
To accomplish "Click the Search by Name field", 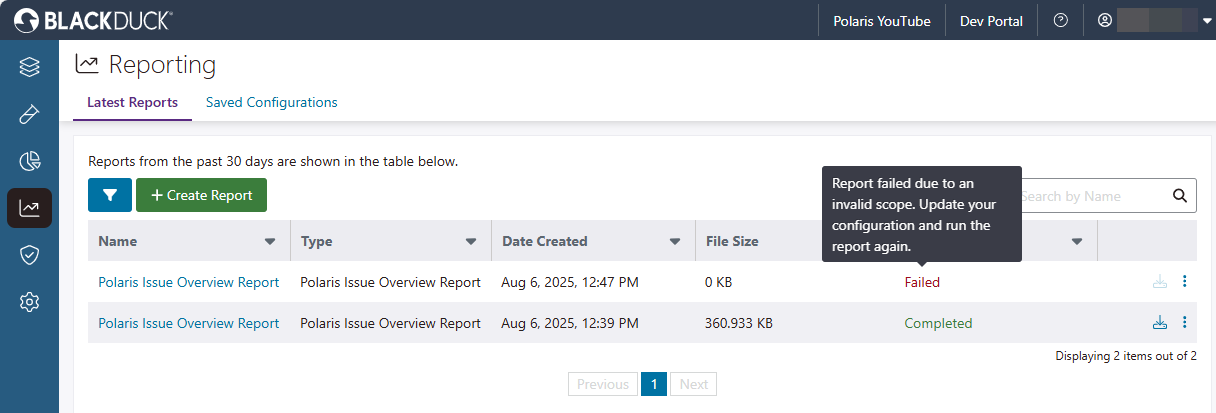I will pos(1090,196).
